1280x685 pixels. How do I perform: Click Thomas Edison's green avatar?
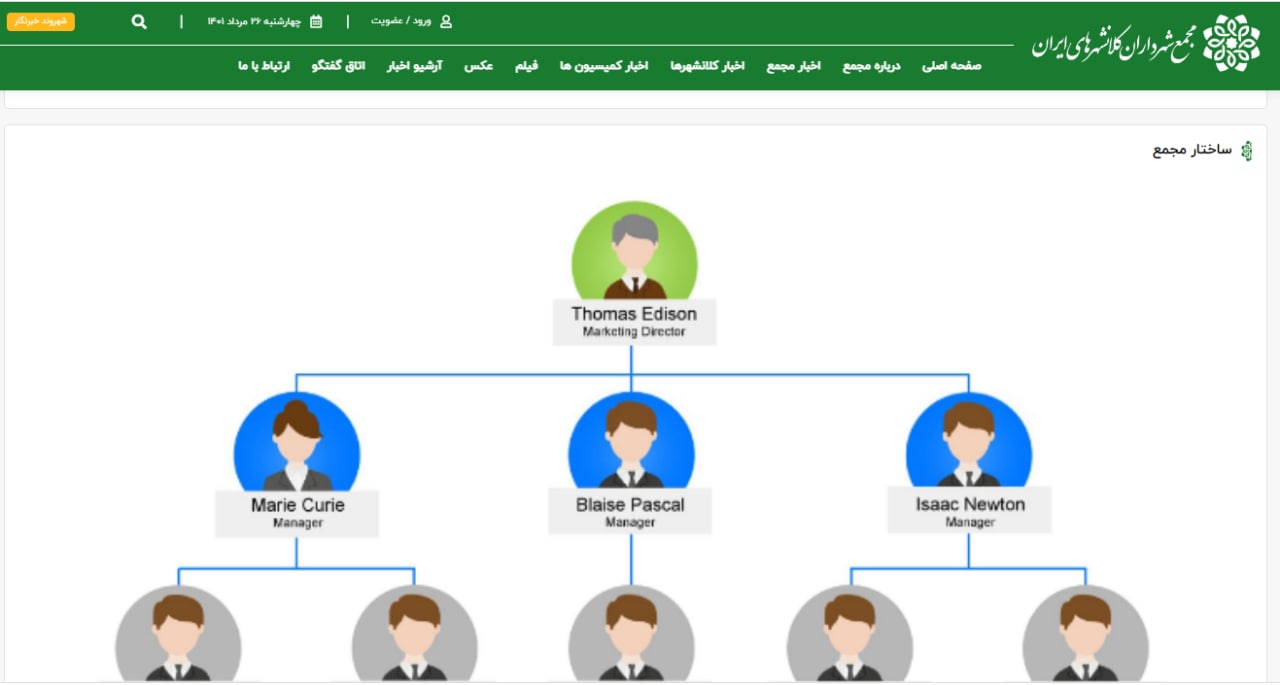click(634, 252)
